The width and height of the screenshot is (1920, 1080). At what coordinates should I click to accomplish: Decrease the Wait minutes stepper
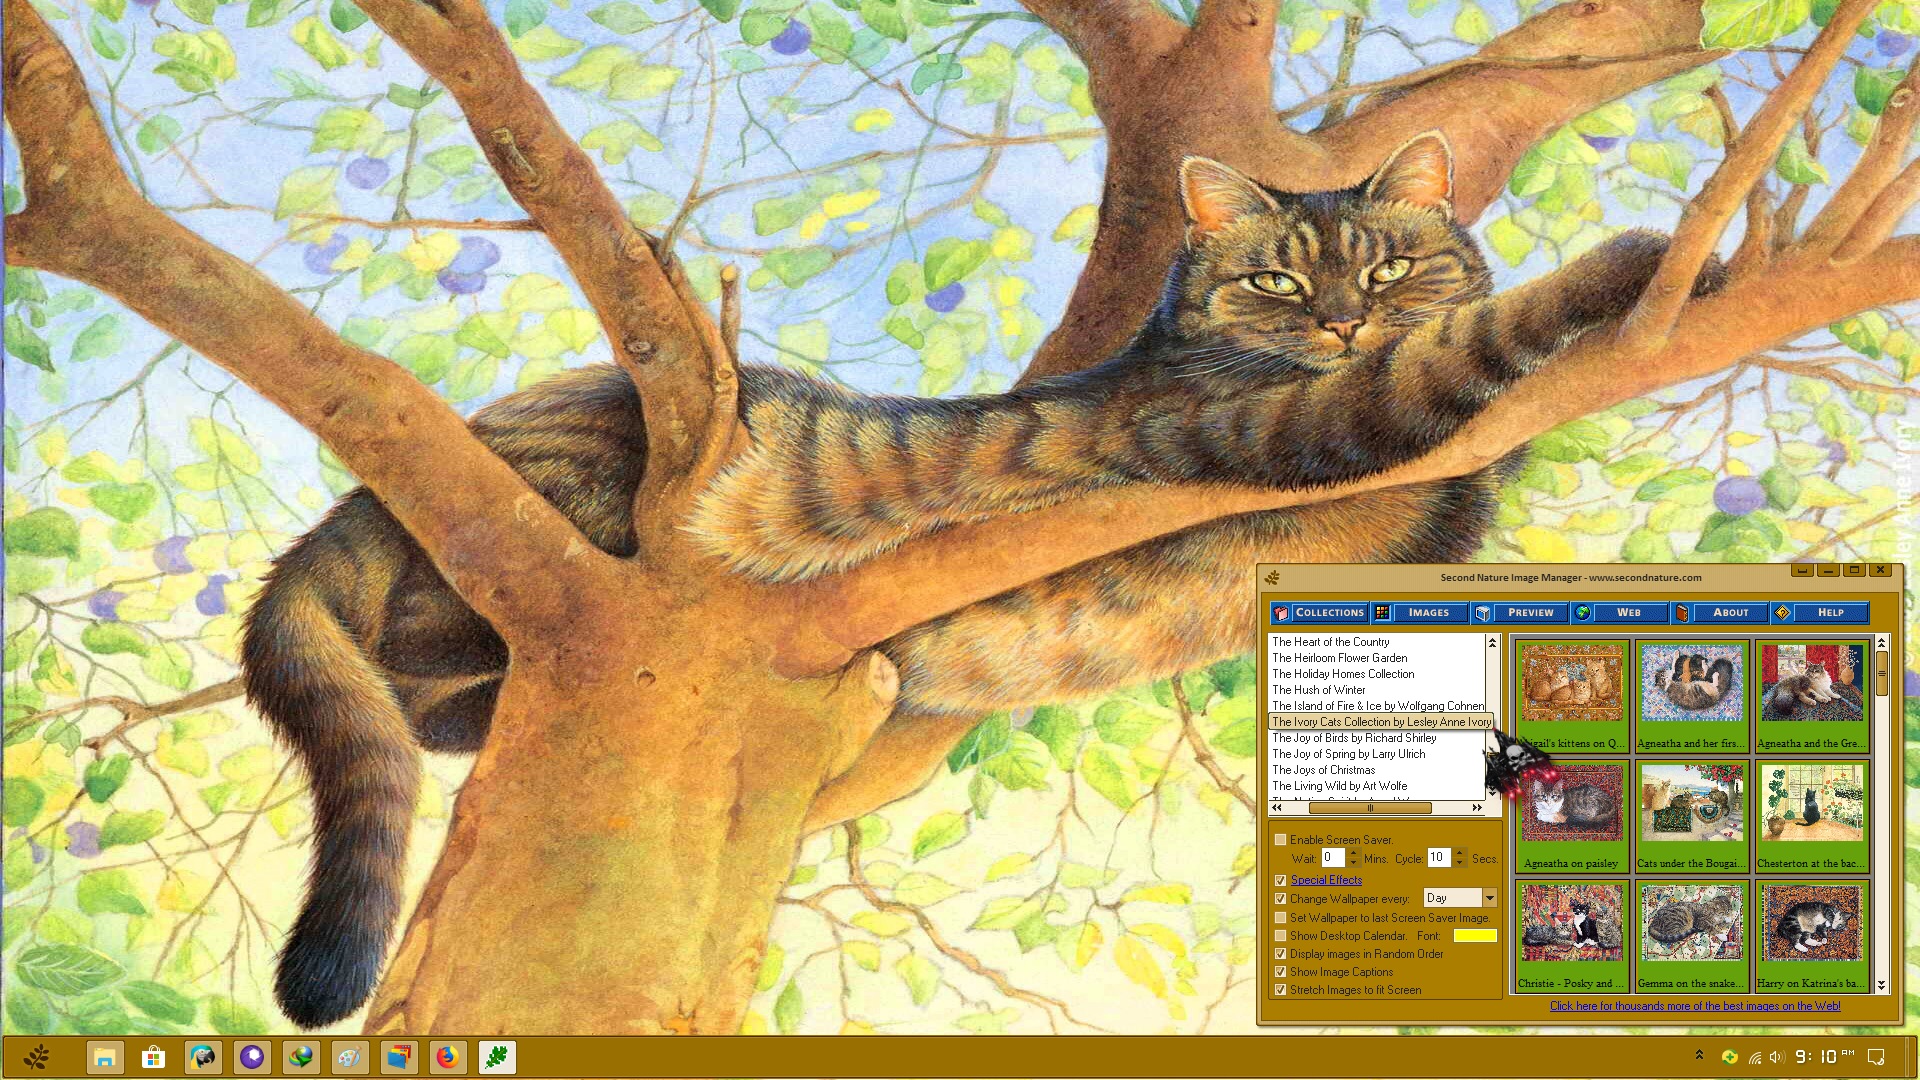coord(1353,862)
